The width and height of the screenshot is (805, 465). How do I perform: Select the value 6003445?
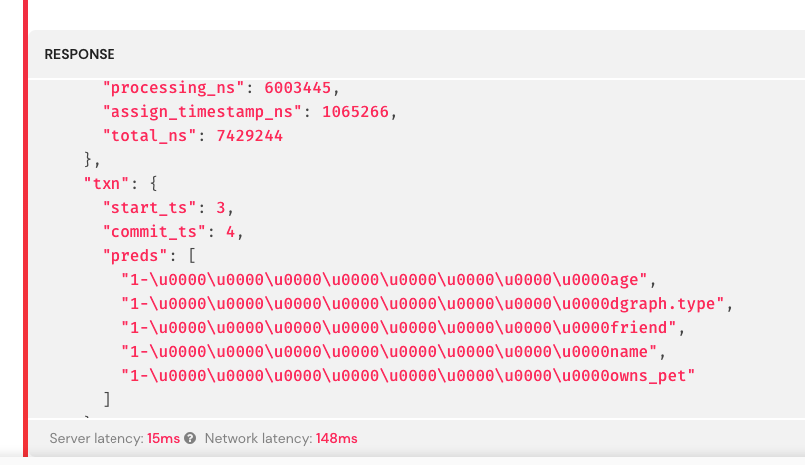click(297, 88)
